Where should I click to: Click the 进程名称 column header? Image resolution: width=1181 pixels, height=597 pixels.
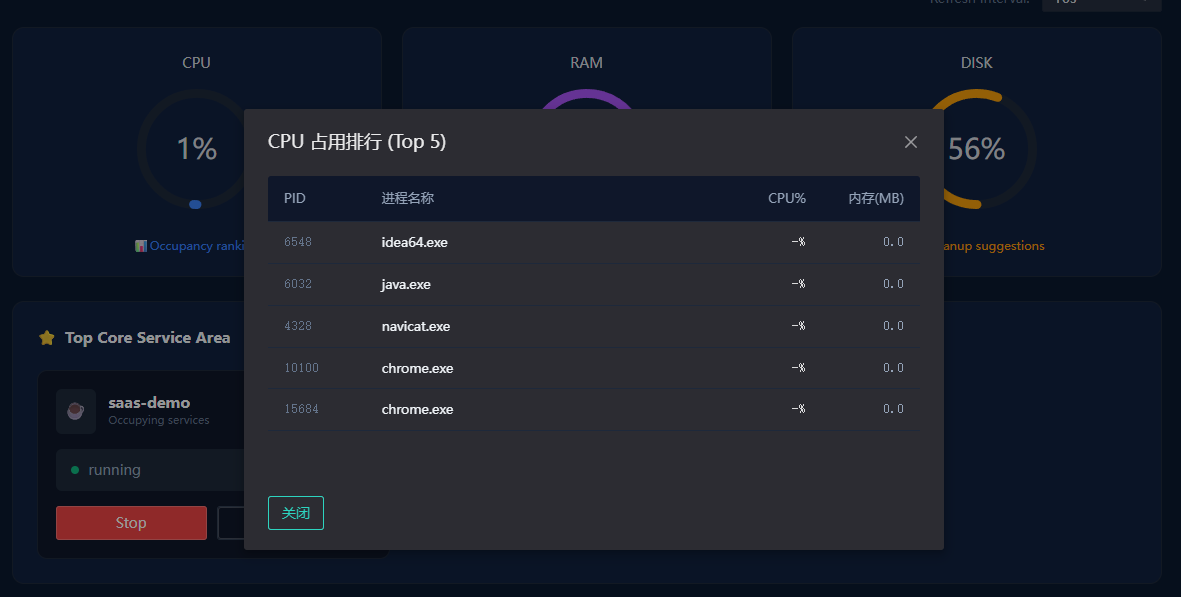pyautogui.click(x=407, y=198)
